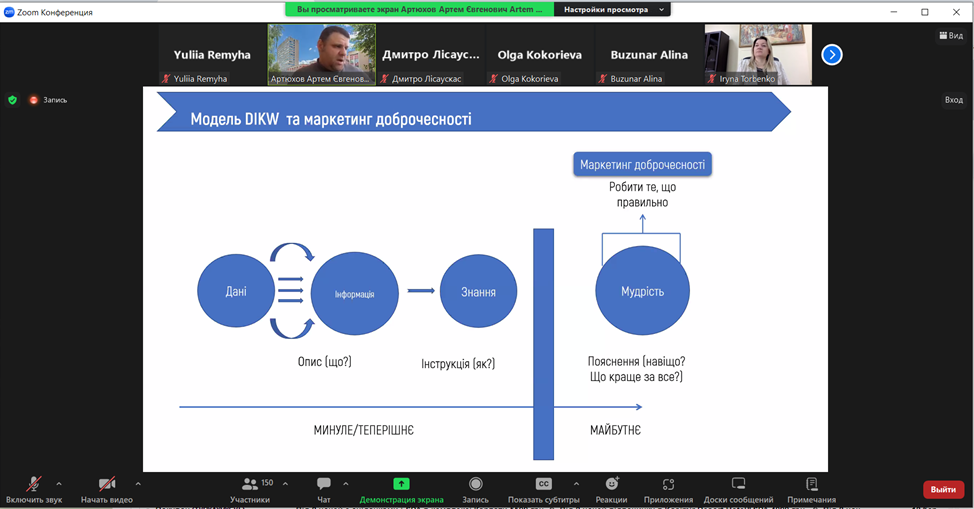The width and height of the screenshot is (974, 509).
Task: Expand audio options arrow beside microphone
Action: [x=59, y=484]
